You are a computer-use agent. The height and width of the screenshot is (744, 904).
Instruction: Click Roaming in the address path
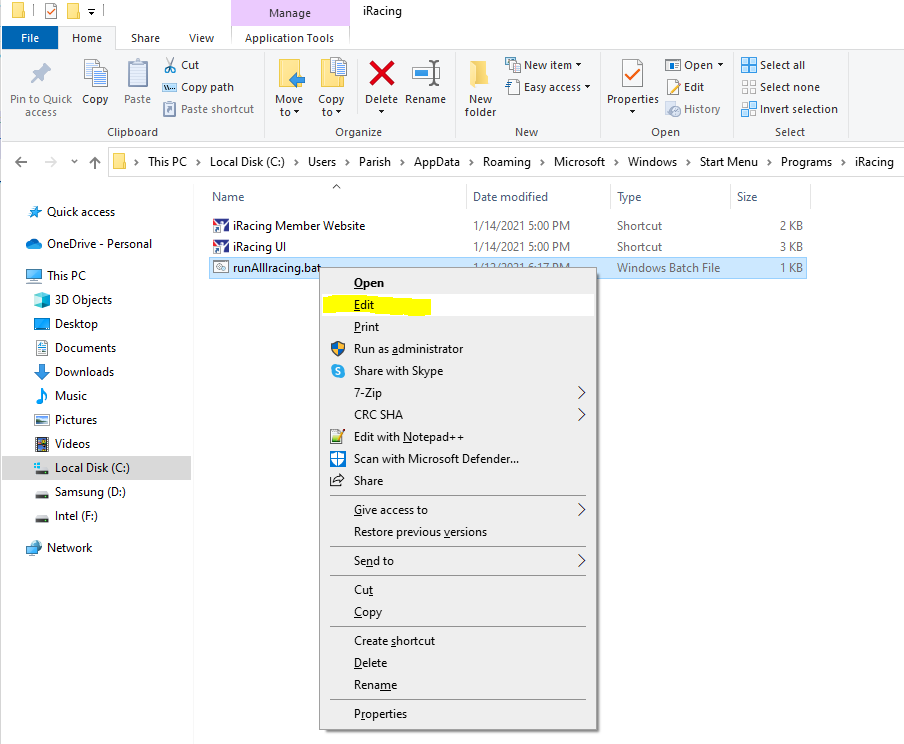coord(507,162)
